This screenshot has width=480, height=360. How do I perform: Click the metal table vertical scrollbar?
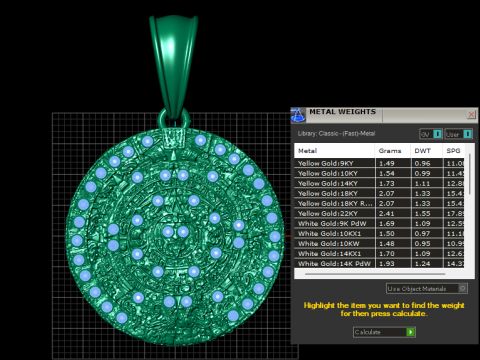(x=470, y=174)
